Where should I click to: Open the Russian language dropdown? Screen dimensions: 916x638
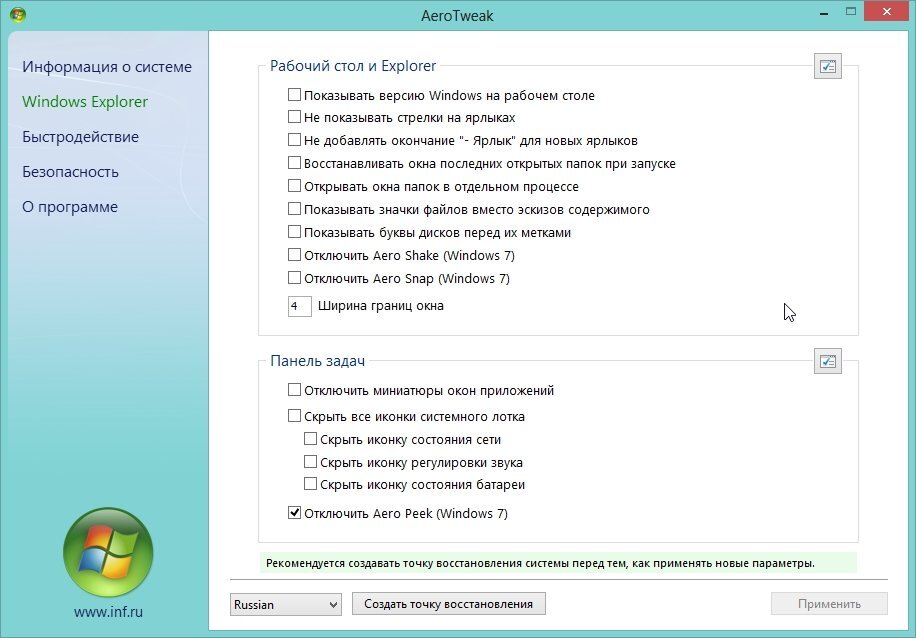click(286, 604)
